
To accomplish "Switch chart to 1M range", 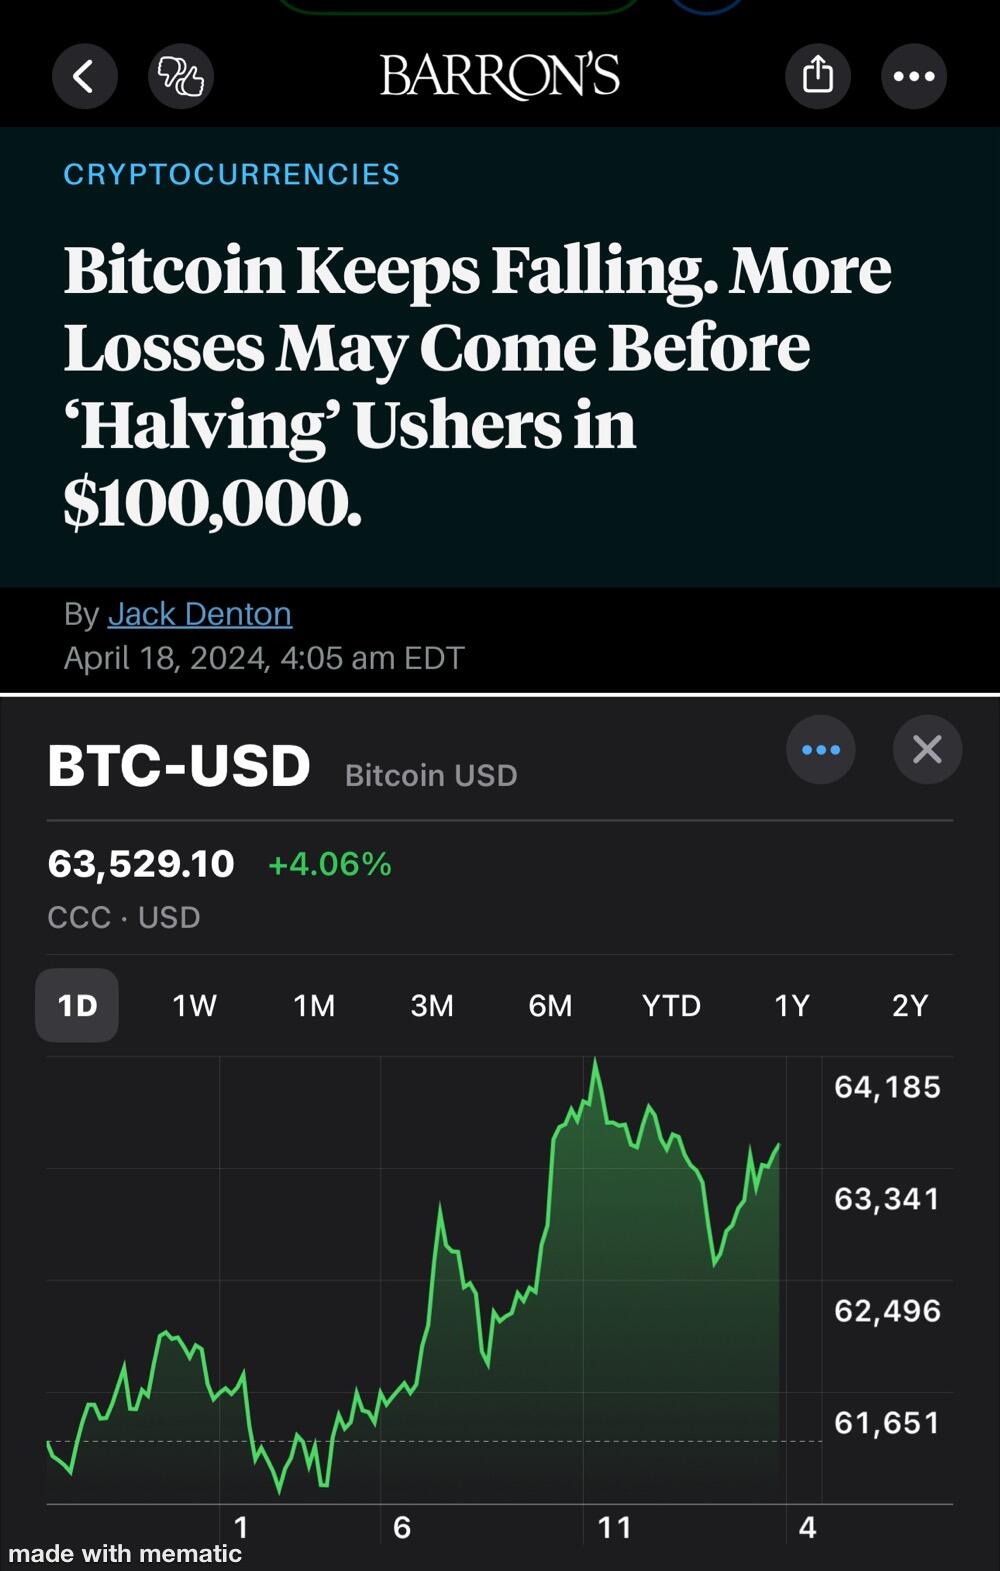I will (x=314, y=1005).
